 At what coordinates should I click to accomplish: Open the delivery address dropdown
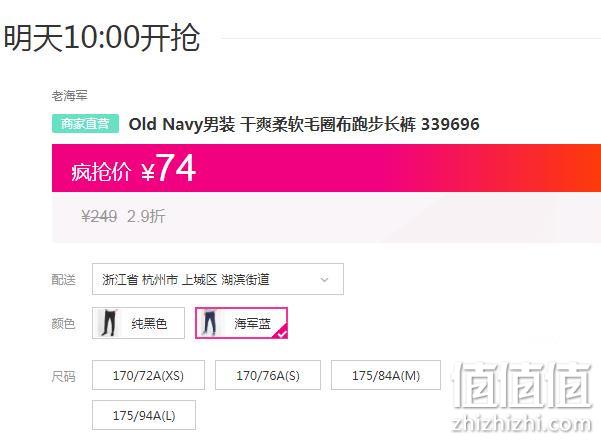click(218, 279)
